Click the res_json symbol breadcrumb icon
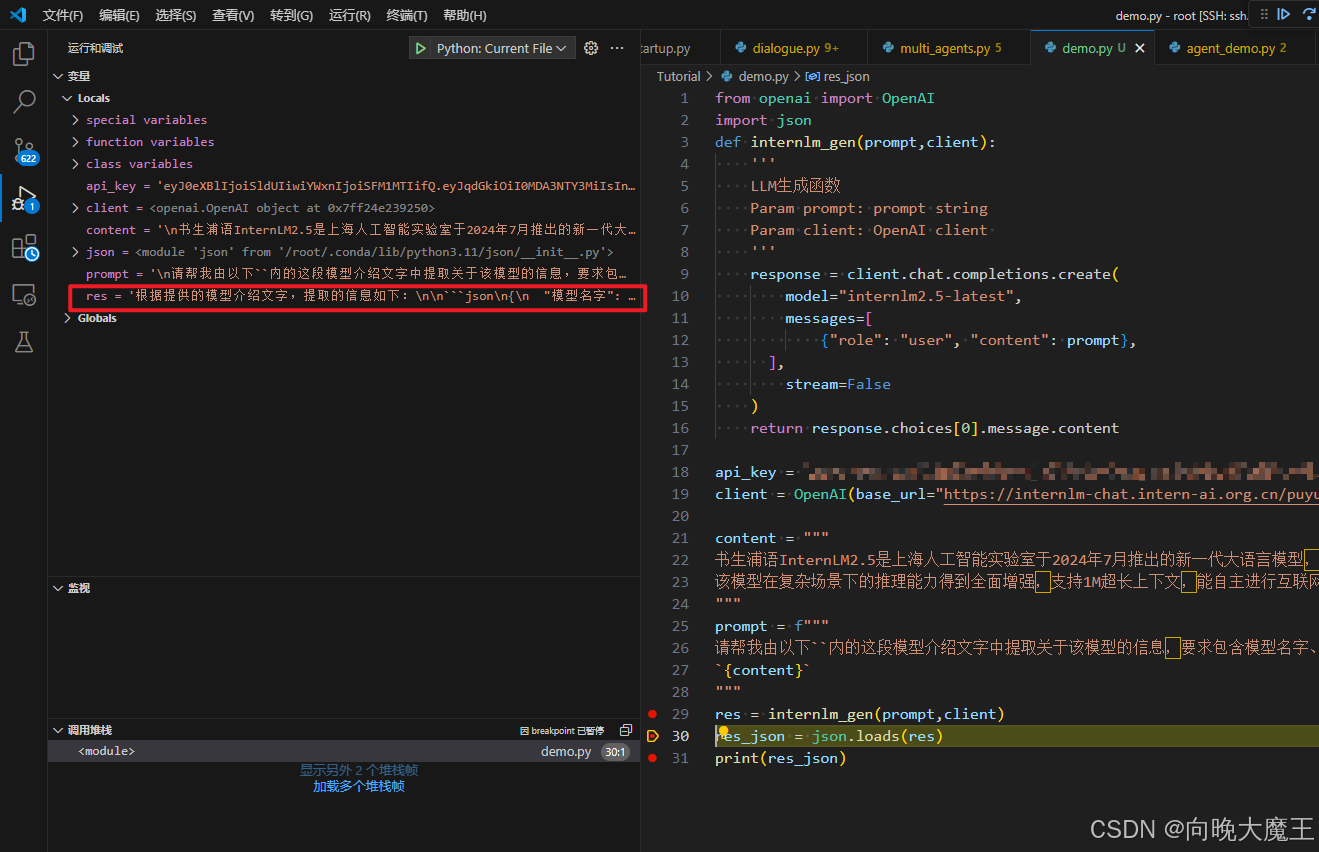The image size is (1319, 852). [812, 76]
